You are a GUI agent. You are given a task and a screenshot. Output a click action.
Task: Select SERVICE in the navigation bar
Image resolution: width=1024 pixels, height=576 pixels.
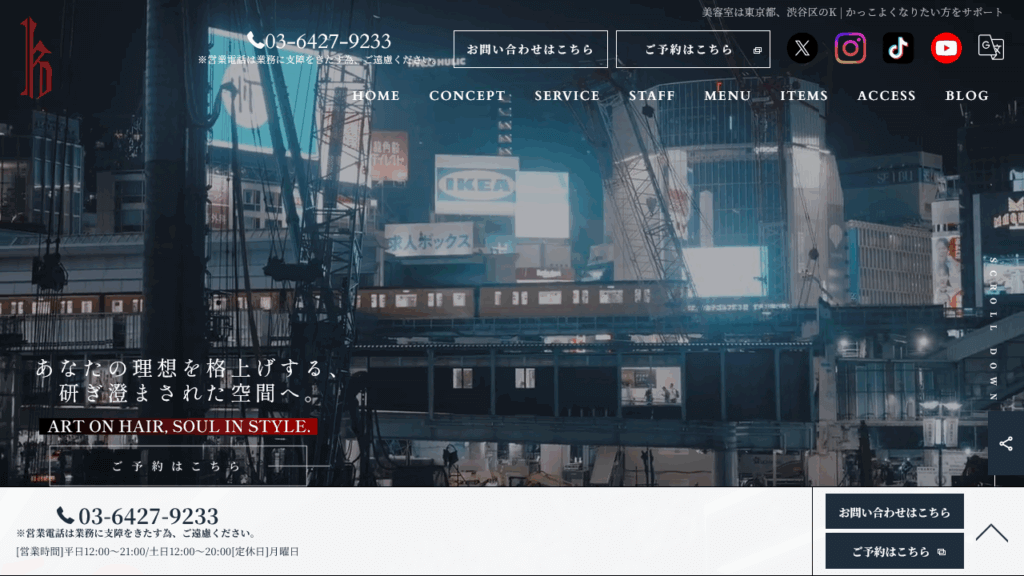[567, 96]
